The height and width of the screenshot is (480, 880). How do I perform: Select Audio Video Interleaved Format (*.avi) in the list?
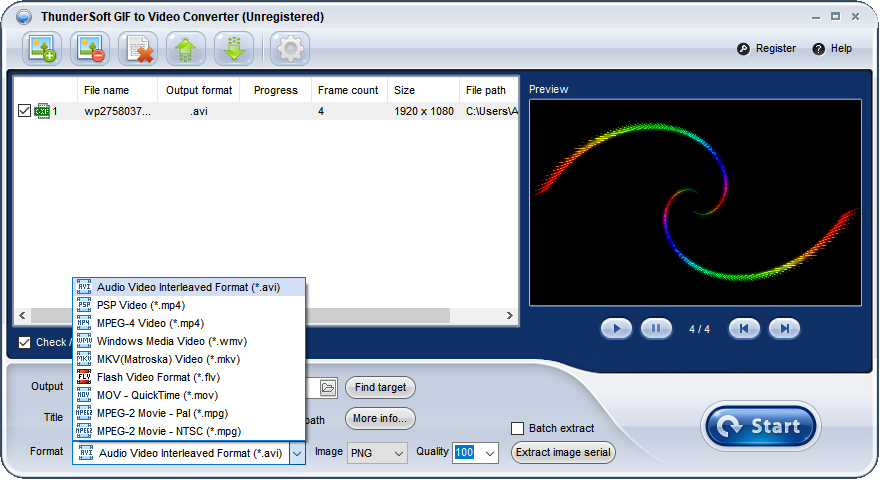189,287
